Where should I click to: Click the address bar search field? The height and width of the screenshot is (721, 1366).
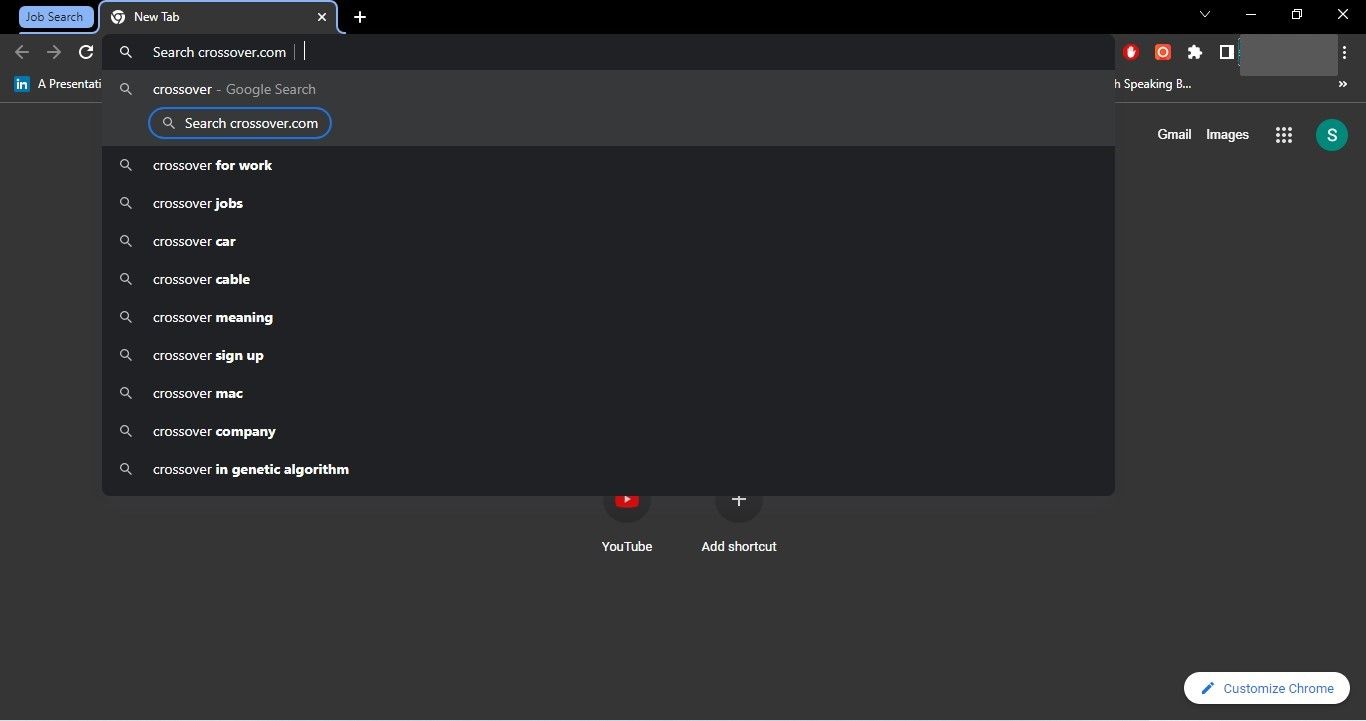[608, 52]
